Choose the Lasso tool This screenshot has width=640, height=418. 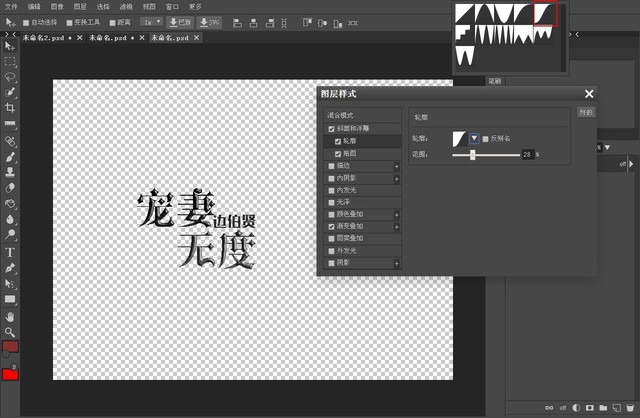click(x=10, y=76)
